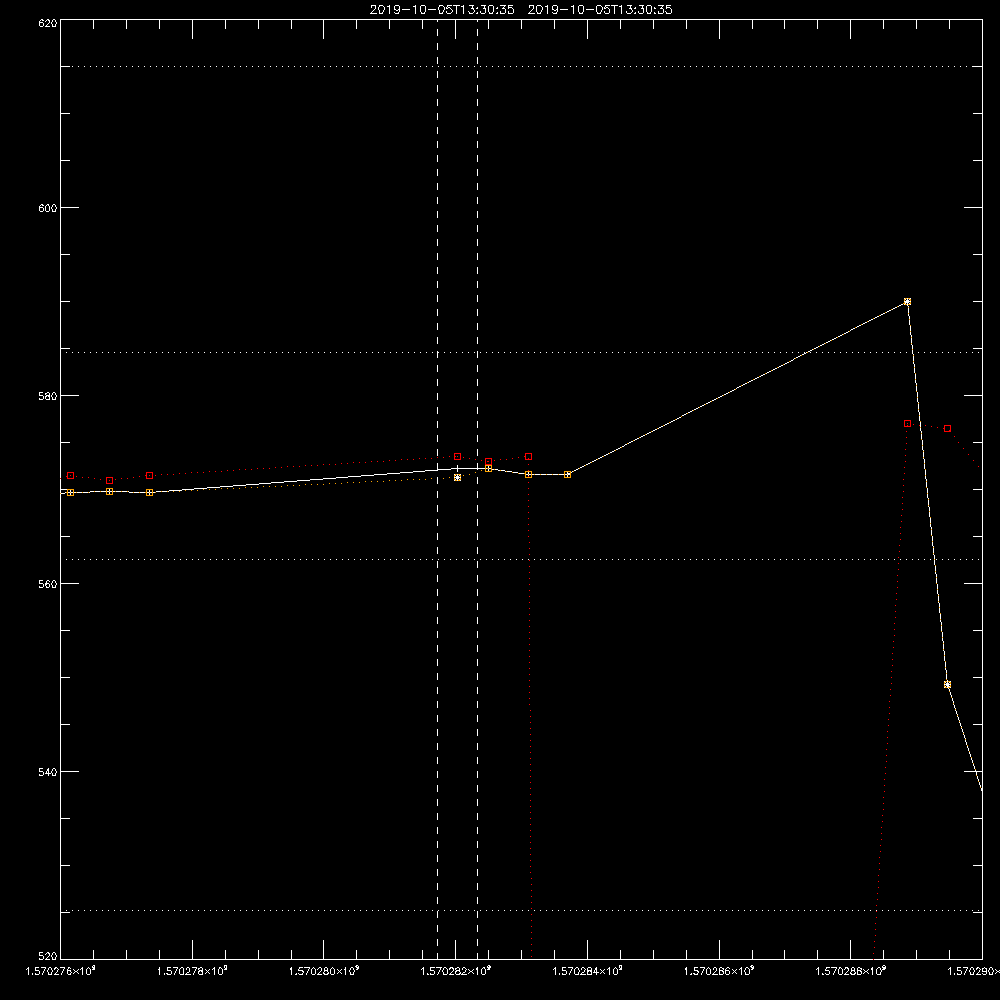This screenshot has width=1000, height=1000.
Task: Click the right 2019-10-05T13:30:35 title timestamp
Action: [600, 10]
